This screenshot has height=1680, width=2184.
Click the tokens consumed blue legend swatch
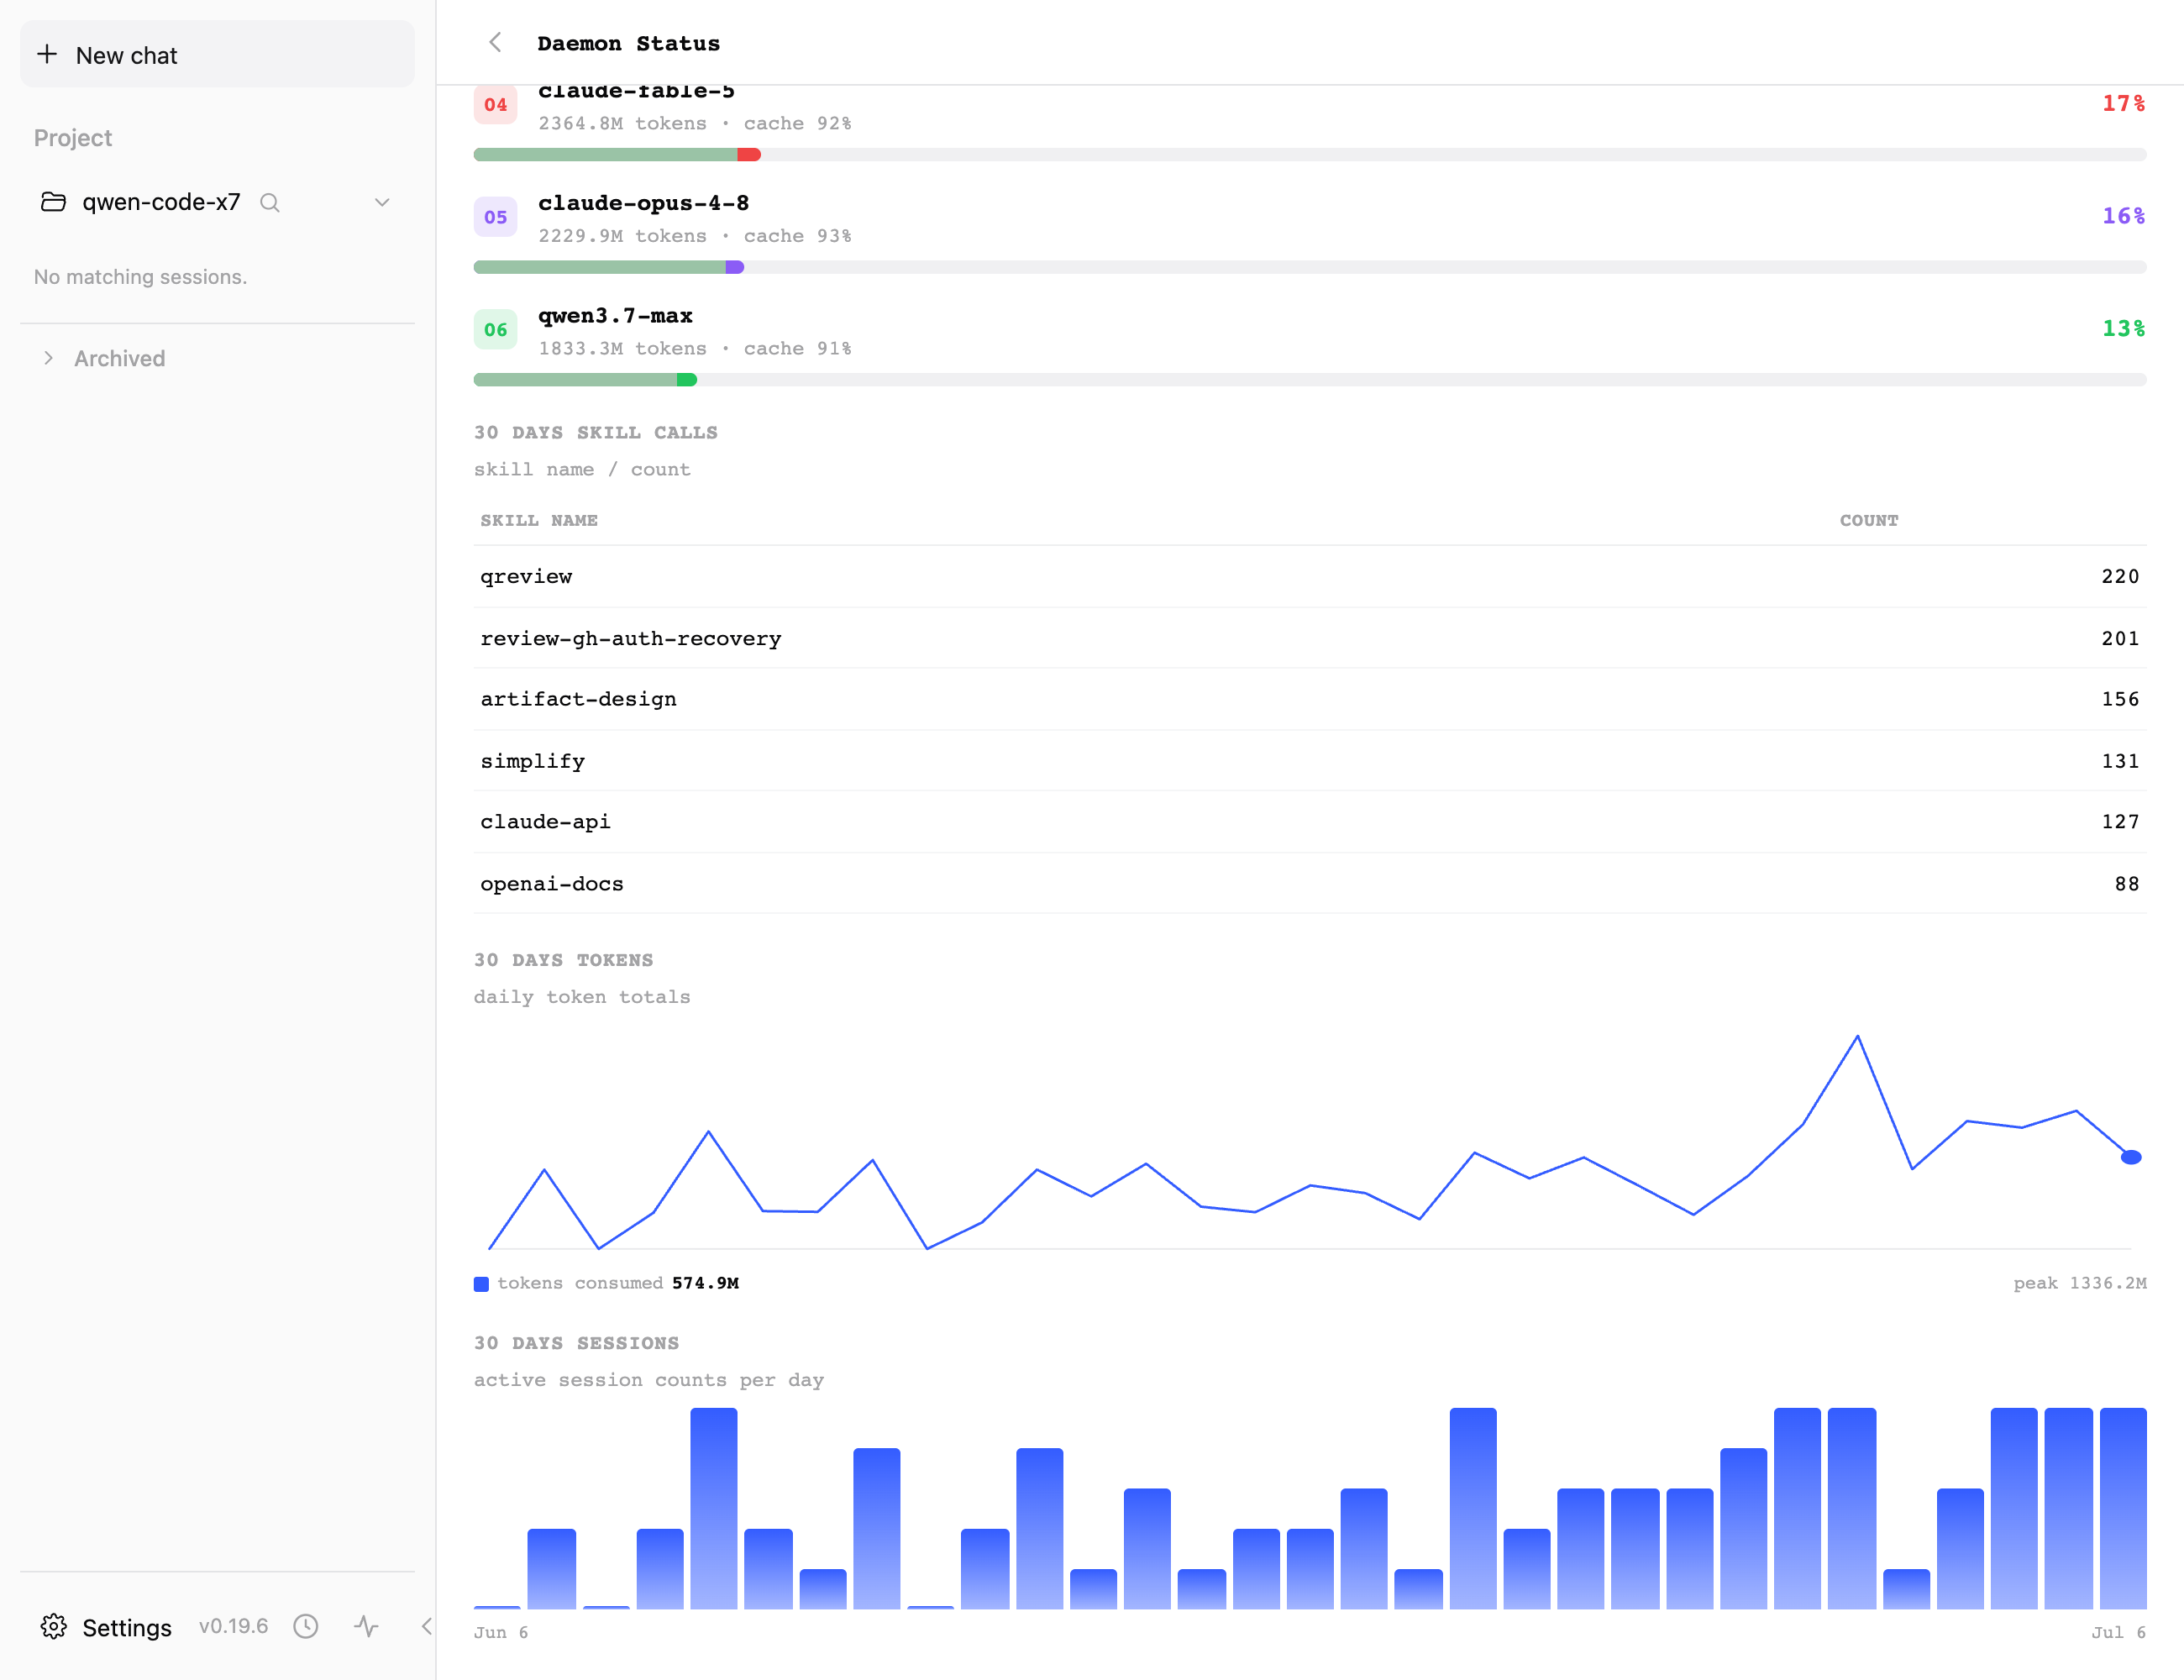click(x=481, y=1284)
